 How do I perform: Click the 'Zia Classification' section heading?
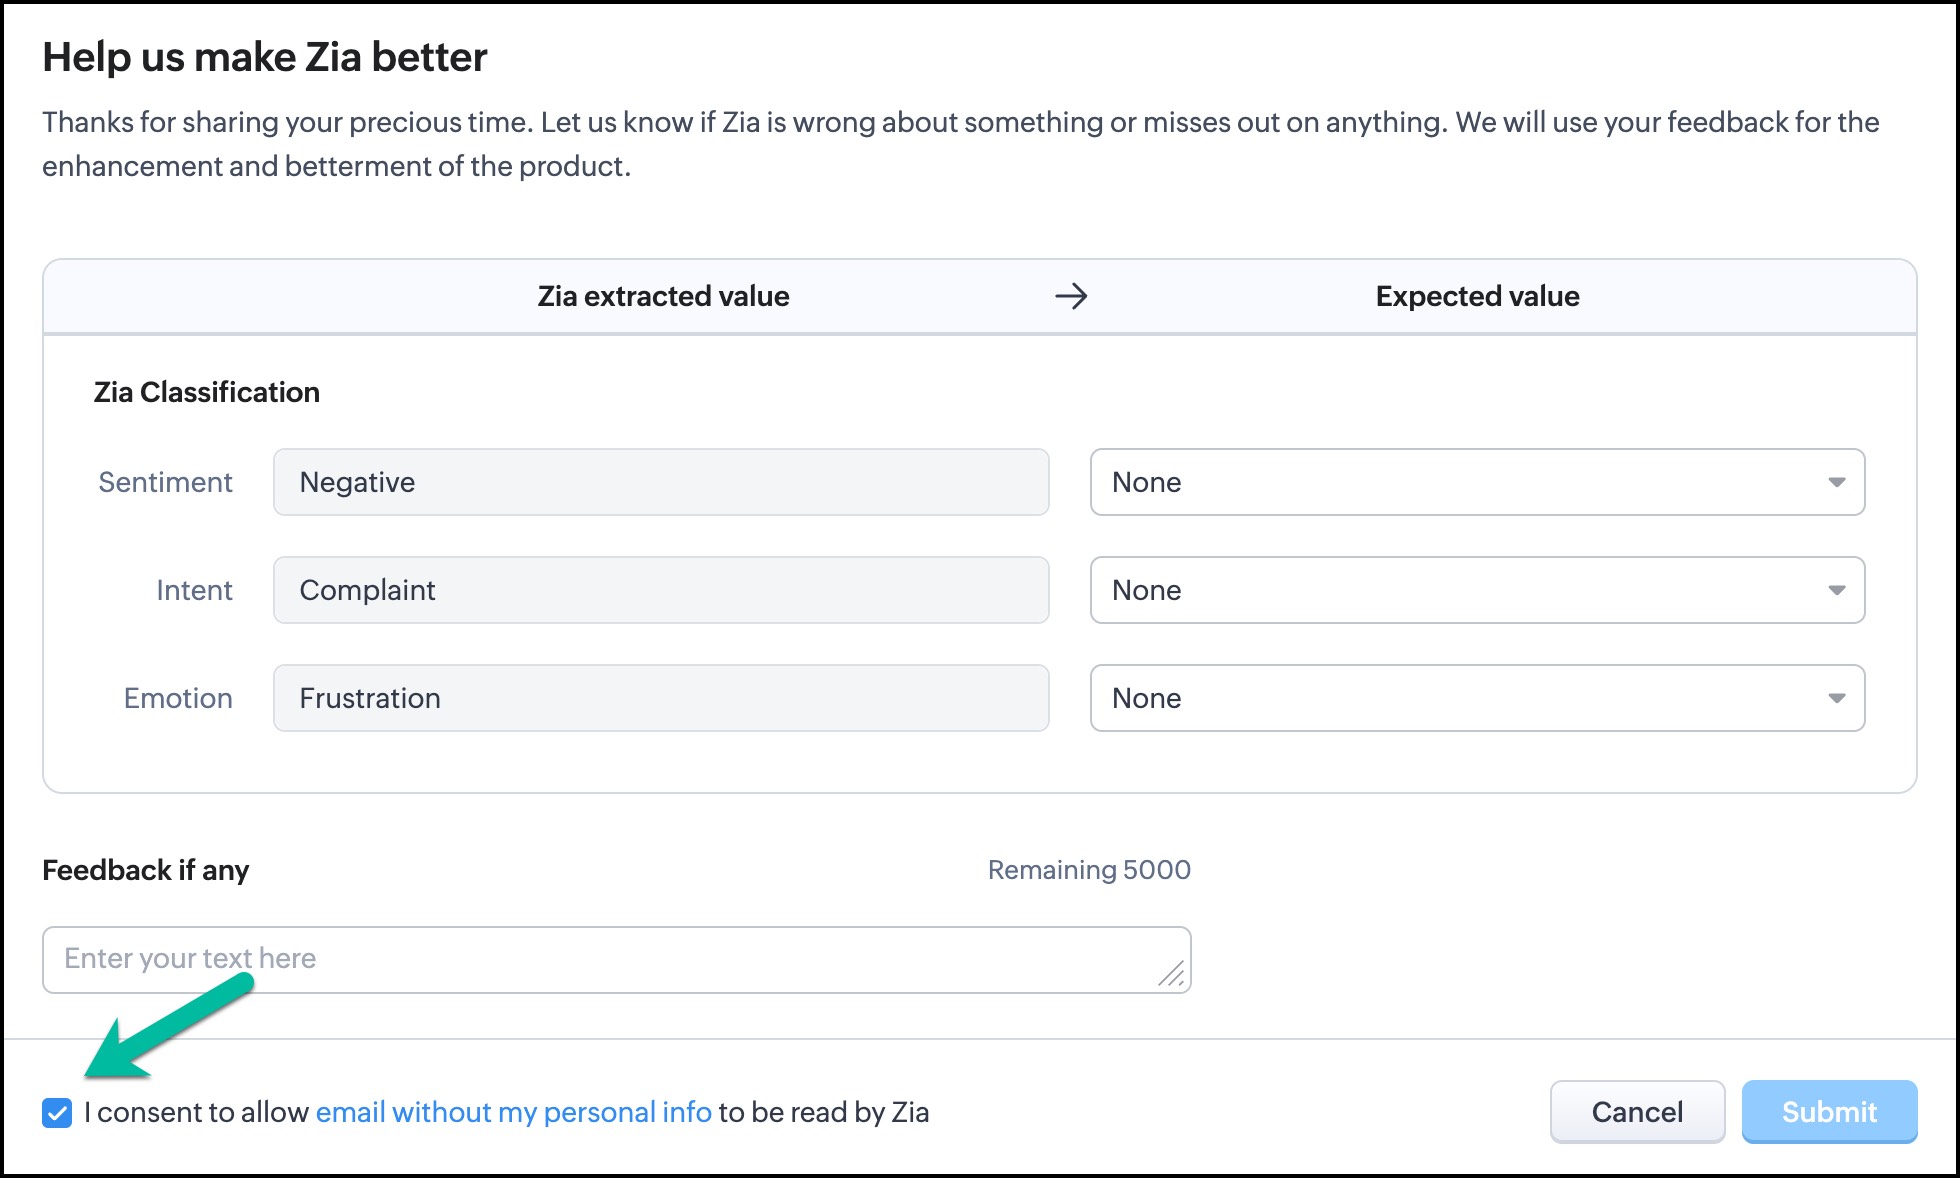[207, 392]
